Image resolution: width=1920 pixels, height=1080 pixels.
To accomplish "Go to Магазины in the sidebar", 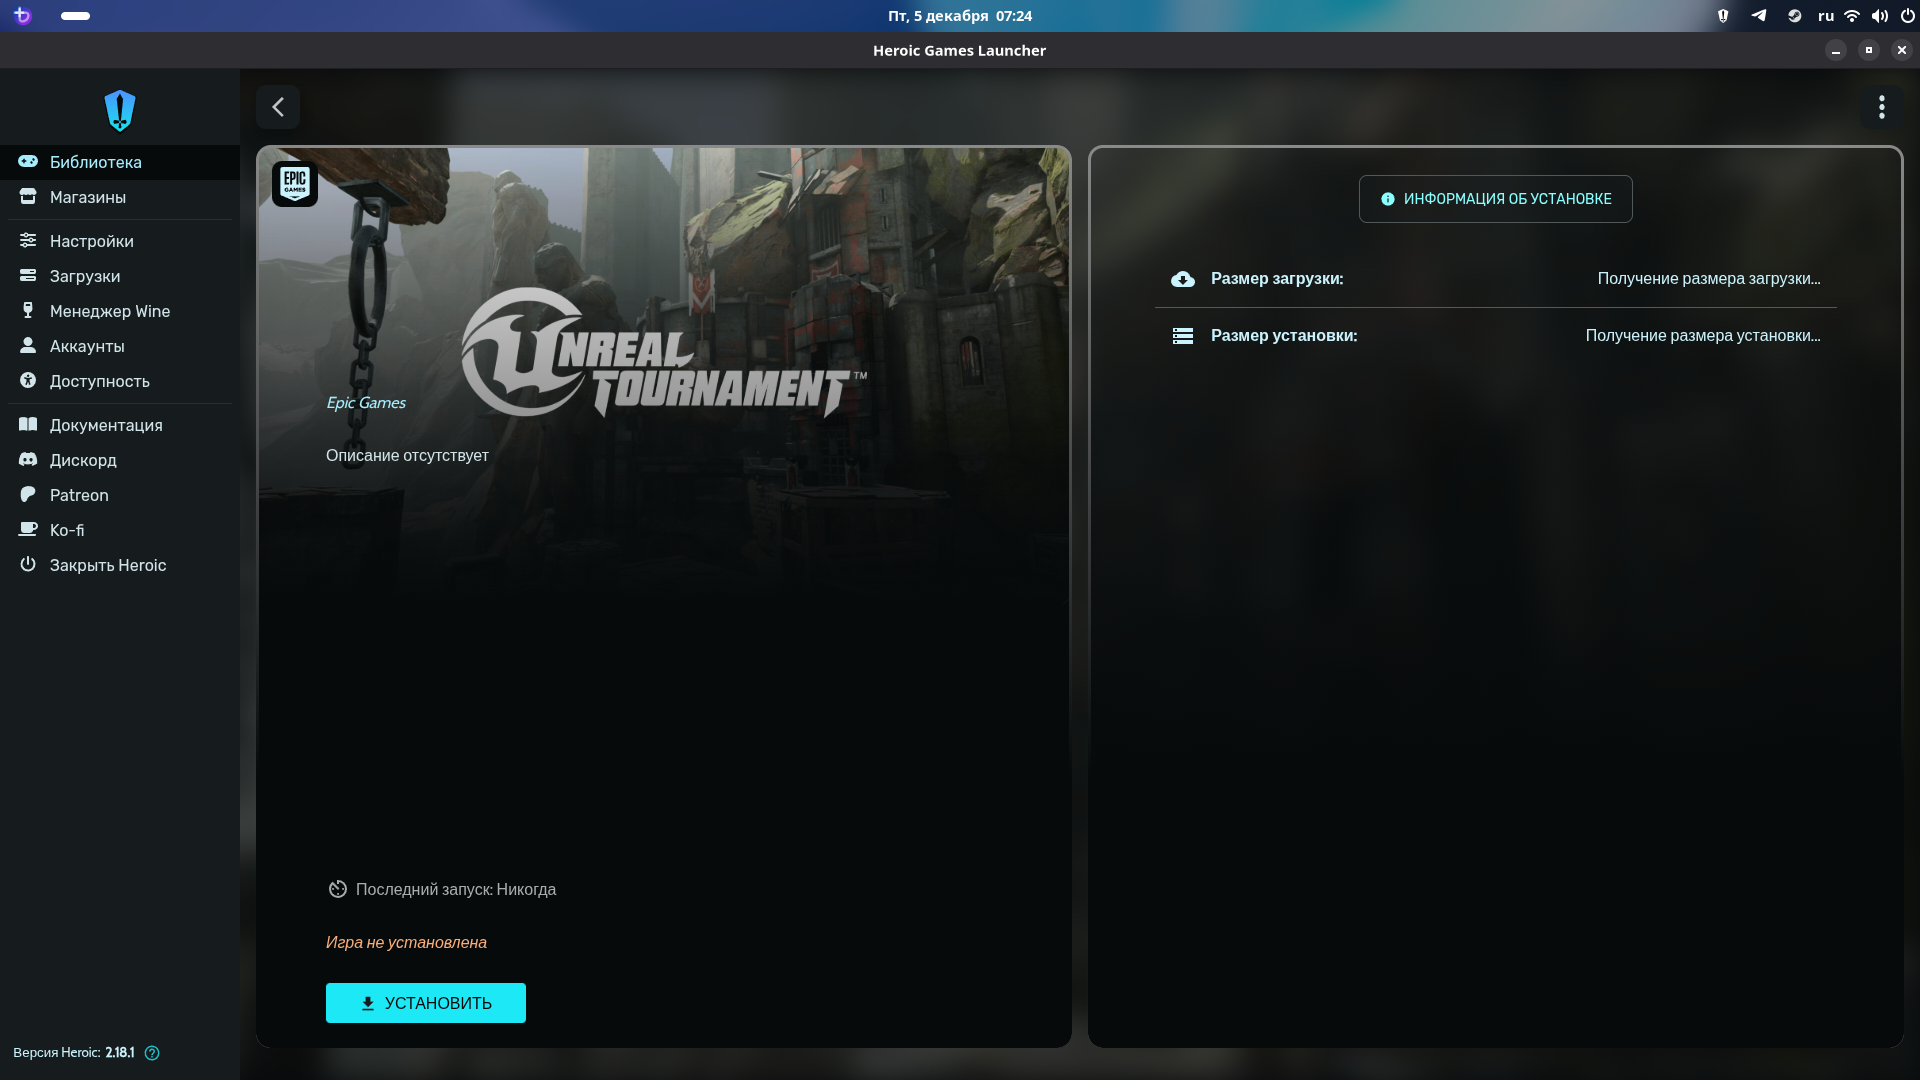I will (x=88, y=197).
